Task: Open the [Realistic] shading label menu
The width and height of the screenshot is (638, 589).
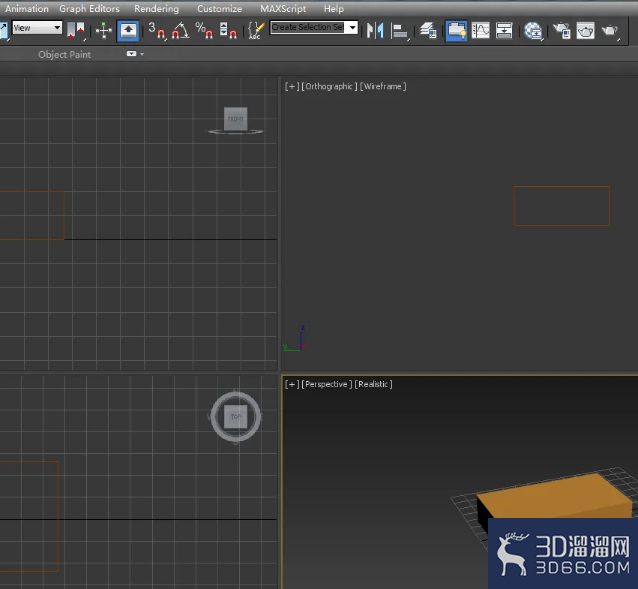Action: pos(374,384)
